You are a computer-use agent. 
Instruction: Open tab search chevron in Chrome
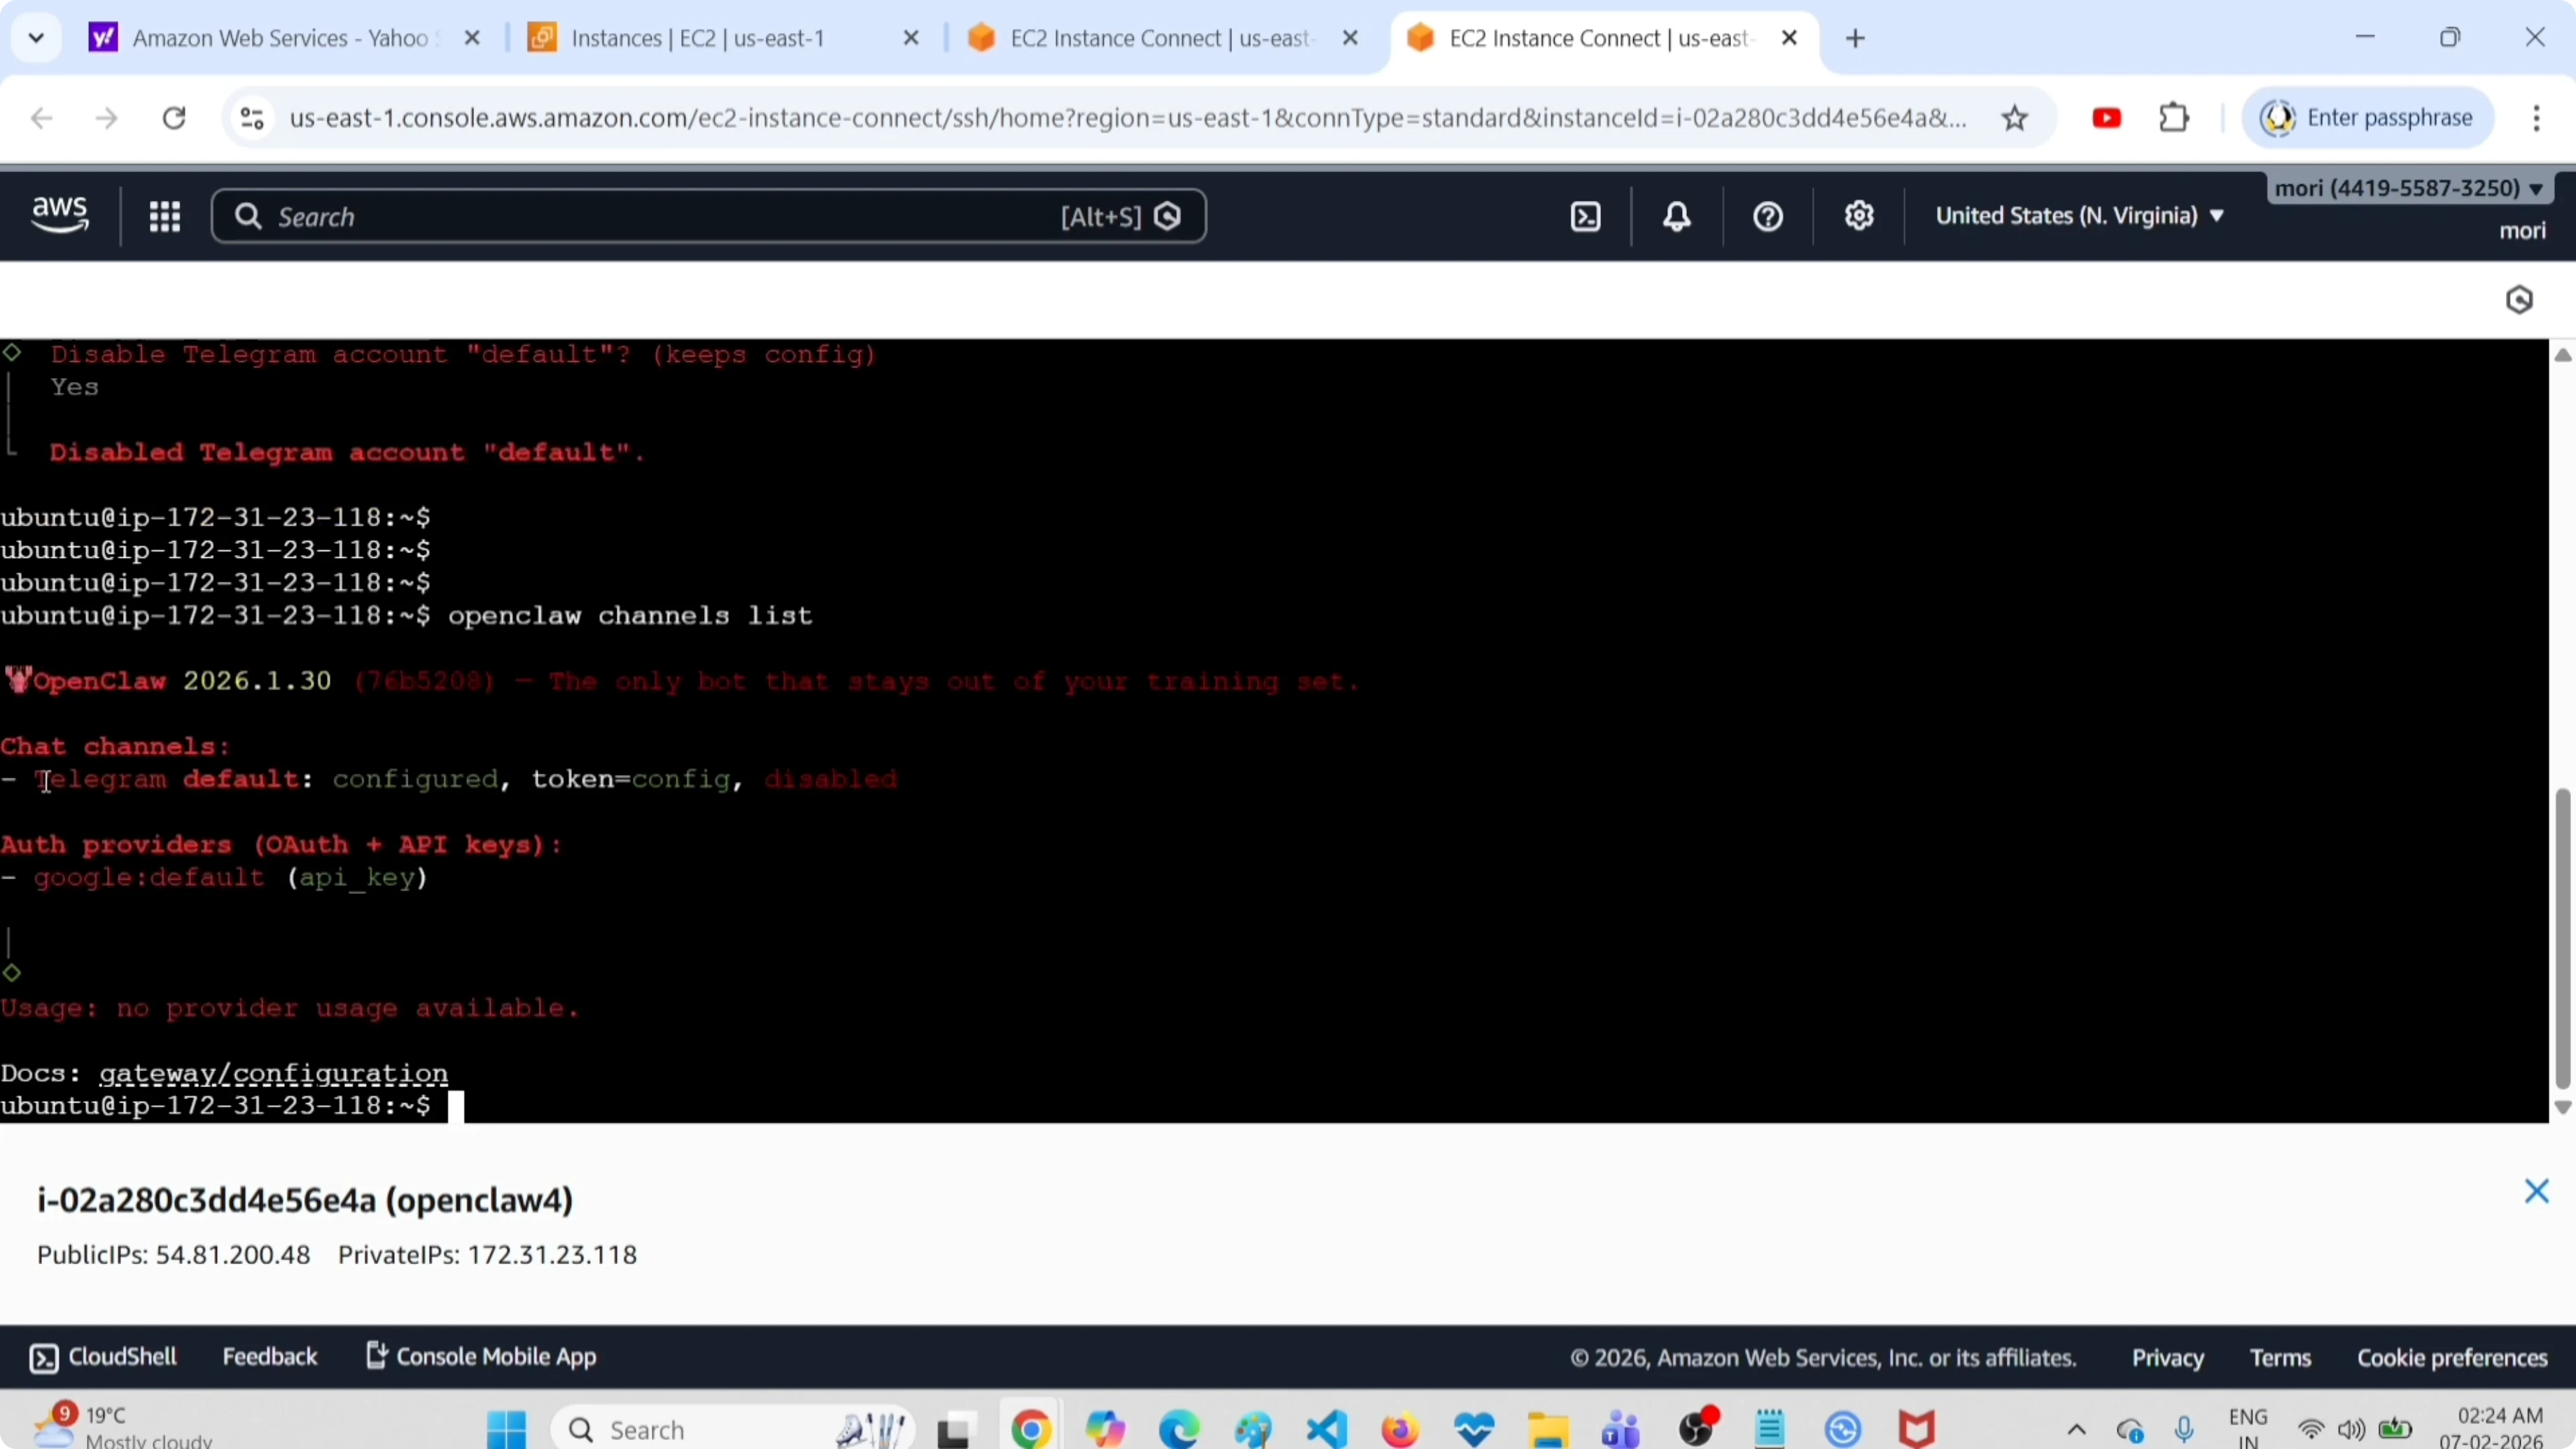[x=36, y=38]
